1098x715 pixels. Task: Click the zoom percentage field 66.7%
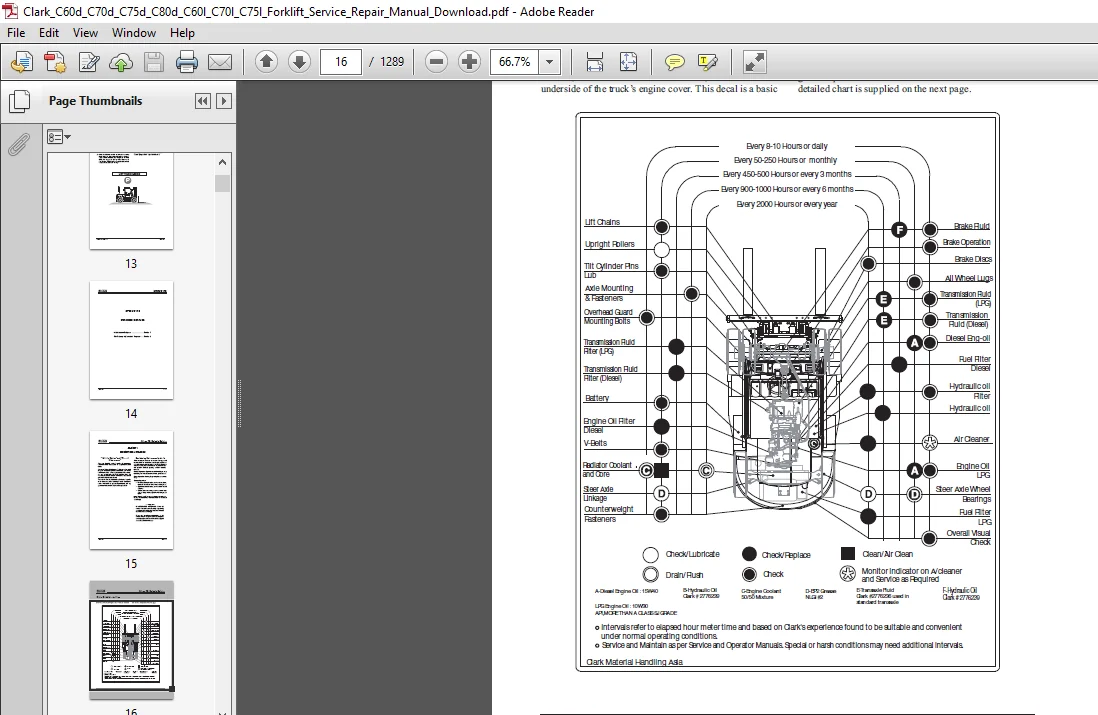click(515, 62)
